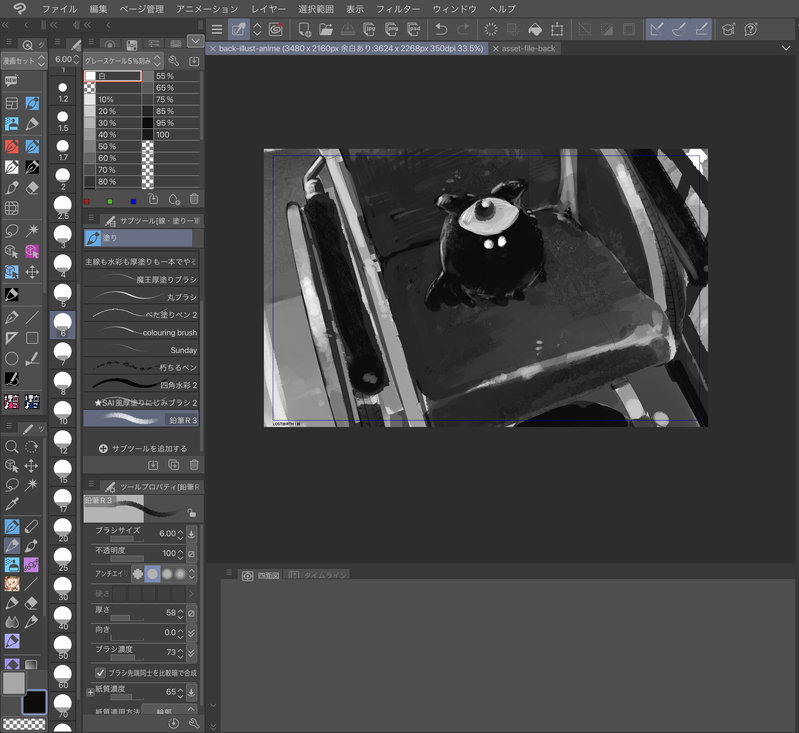Reset tool properties with the circular arrow icon
Viewport: 799px width, 733px height.
coord(174,723)
